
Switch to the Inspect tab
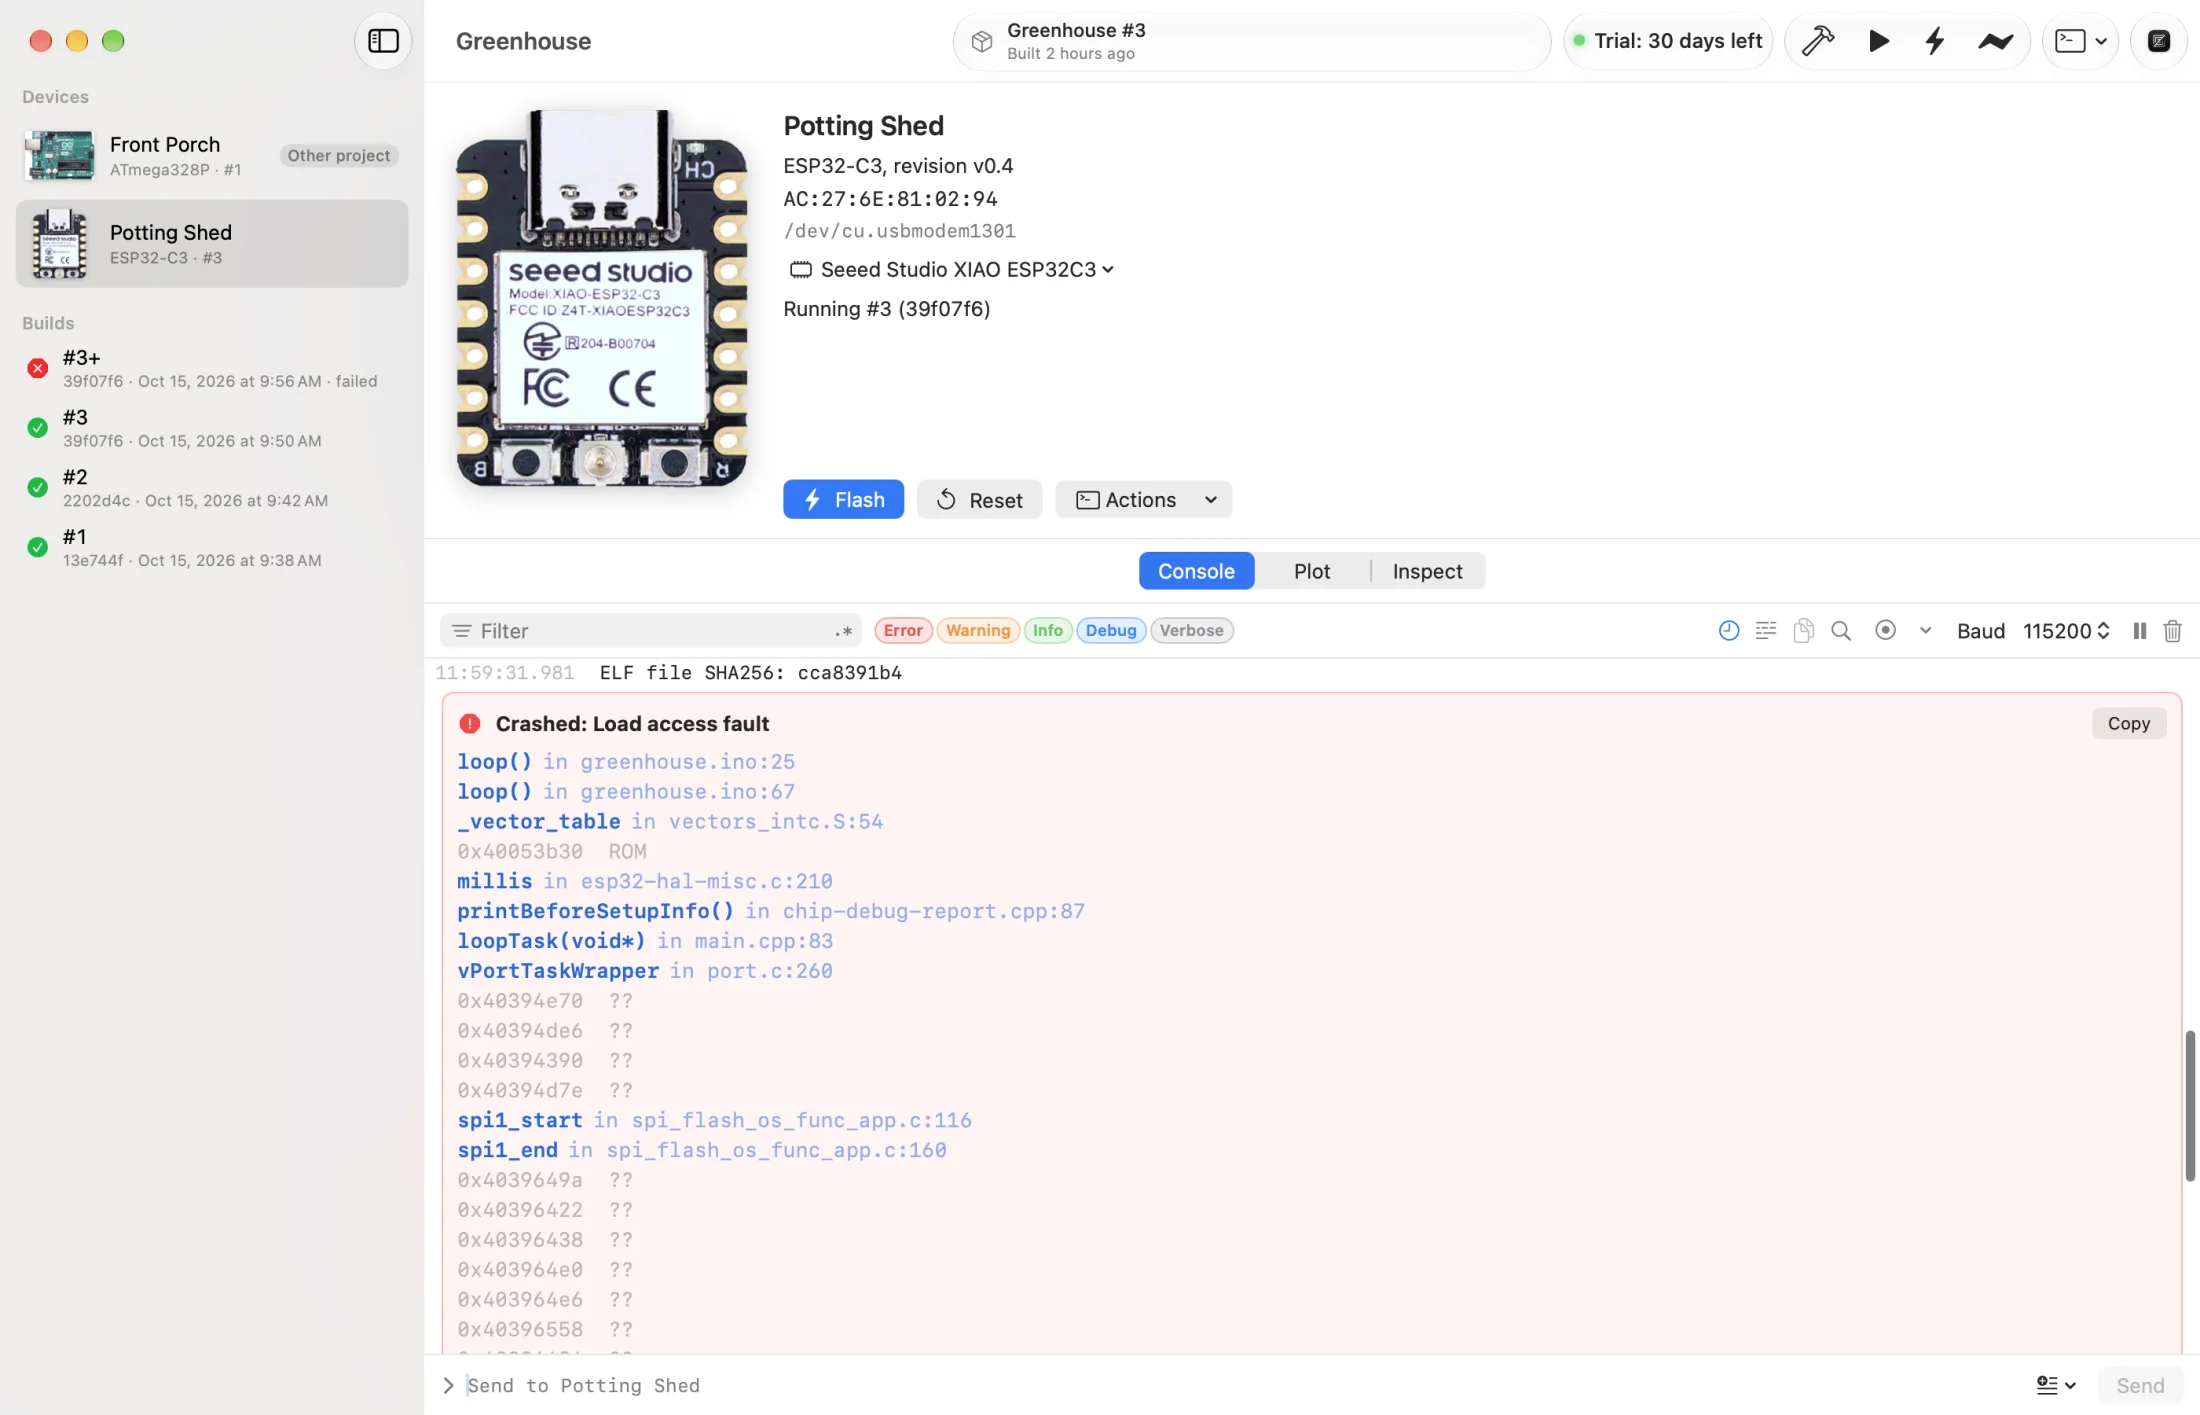(1427, 571)
